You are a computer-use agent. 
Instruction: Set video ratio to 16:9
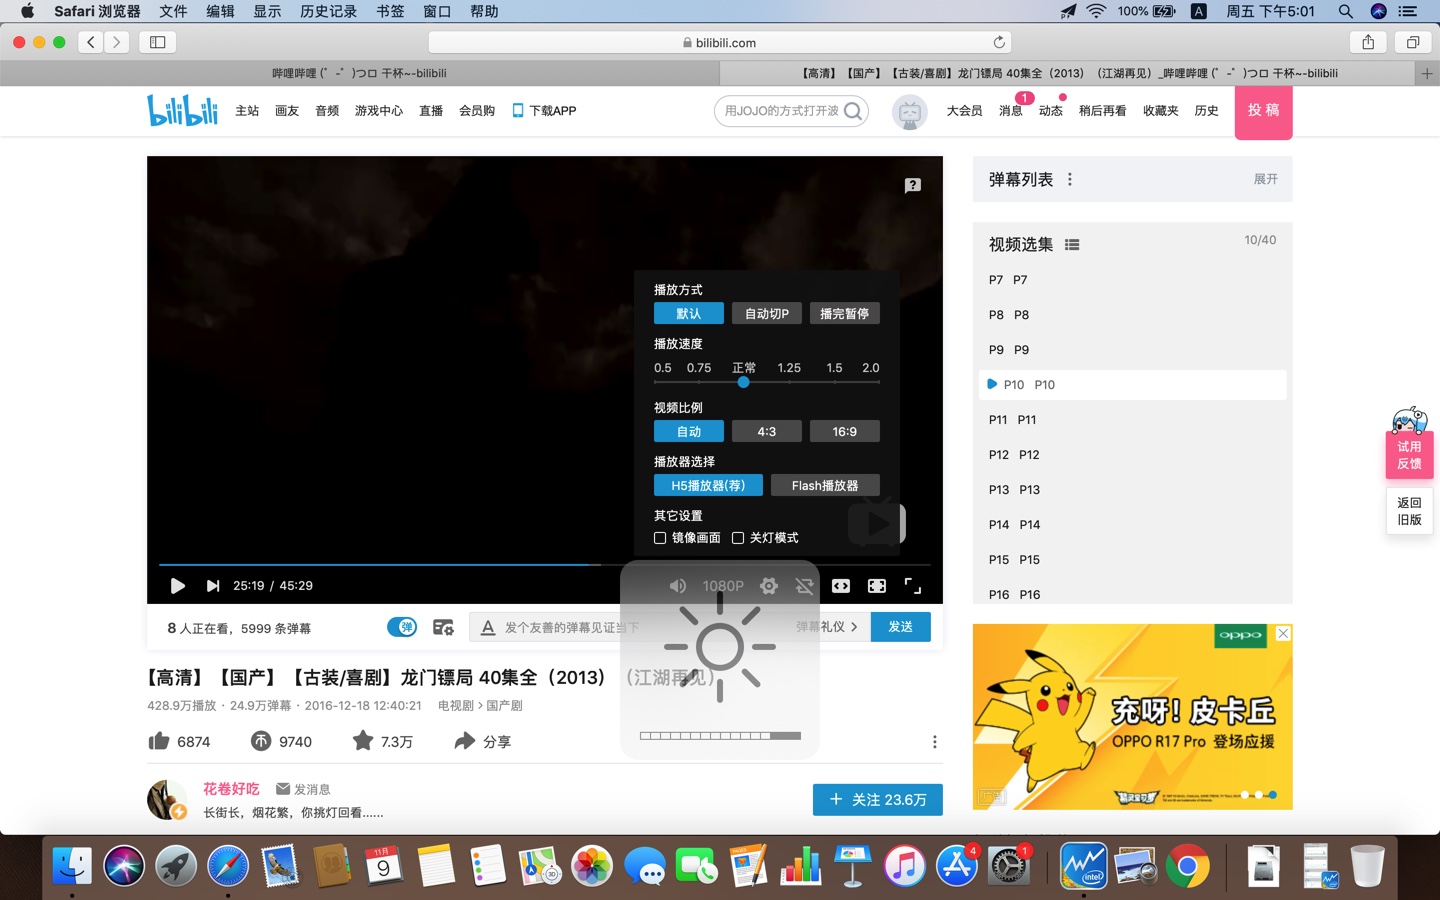tap(845, 432)
